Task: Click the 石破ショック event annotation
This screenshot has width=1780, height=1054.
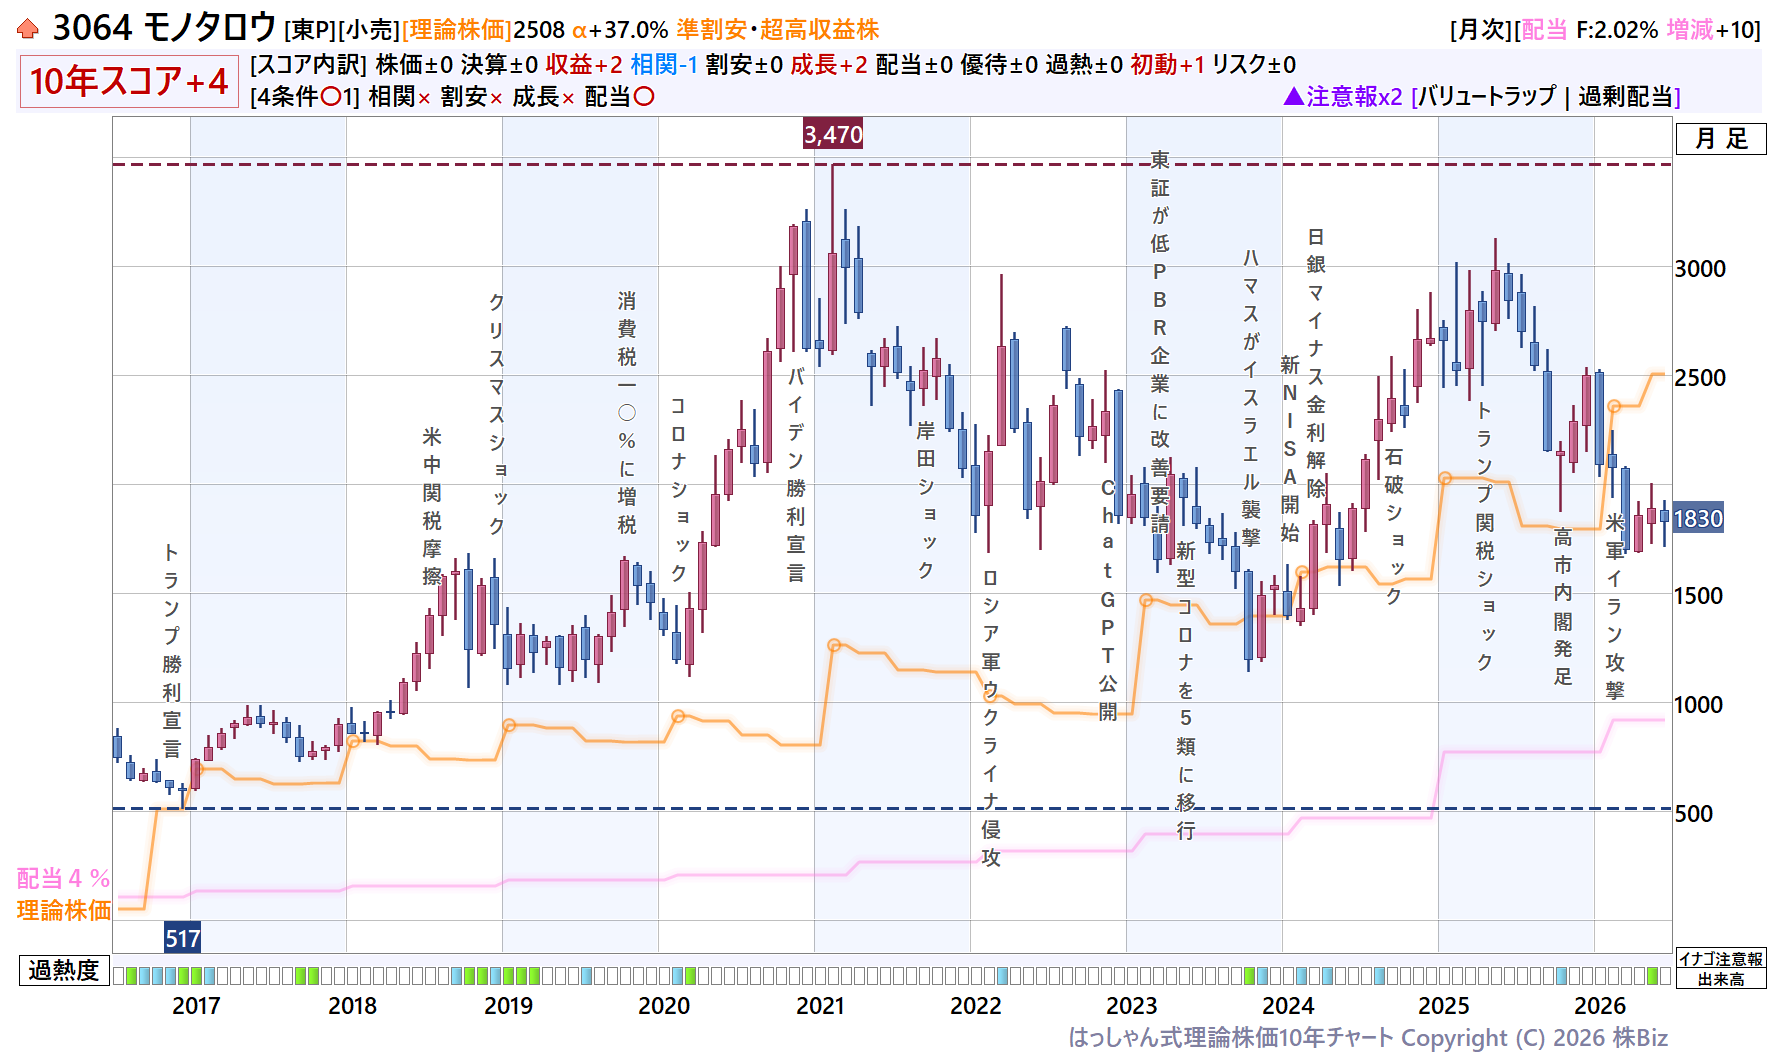Action: point(1394,526)
